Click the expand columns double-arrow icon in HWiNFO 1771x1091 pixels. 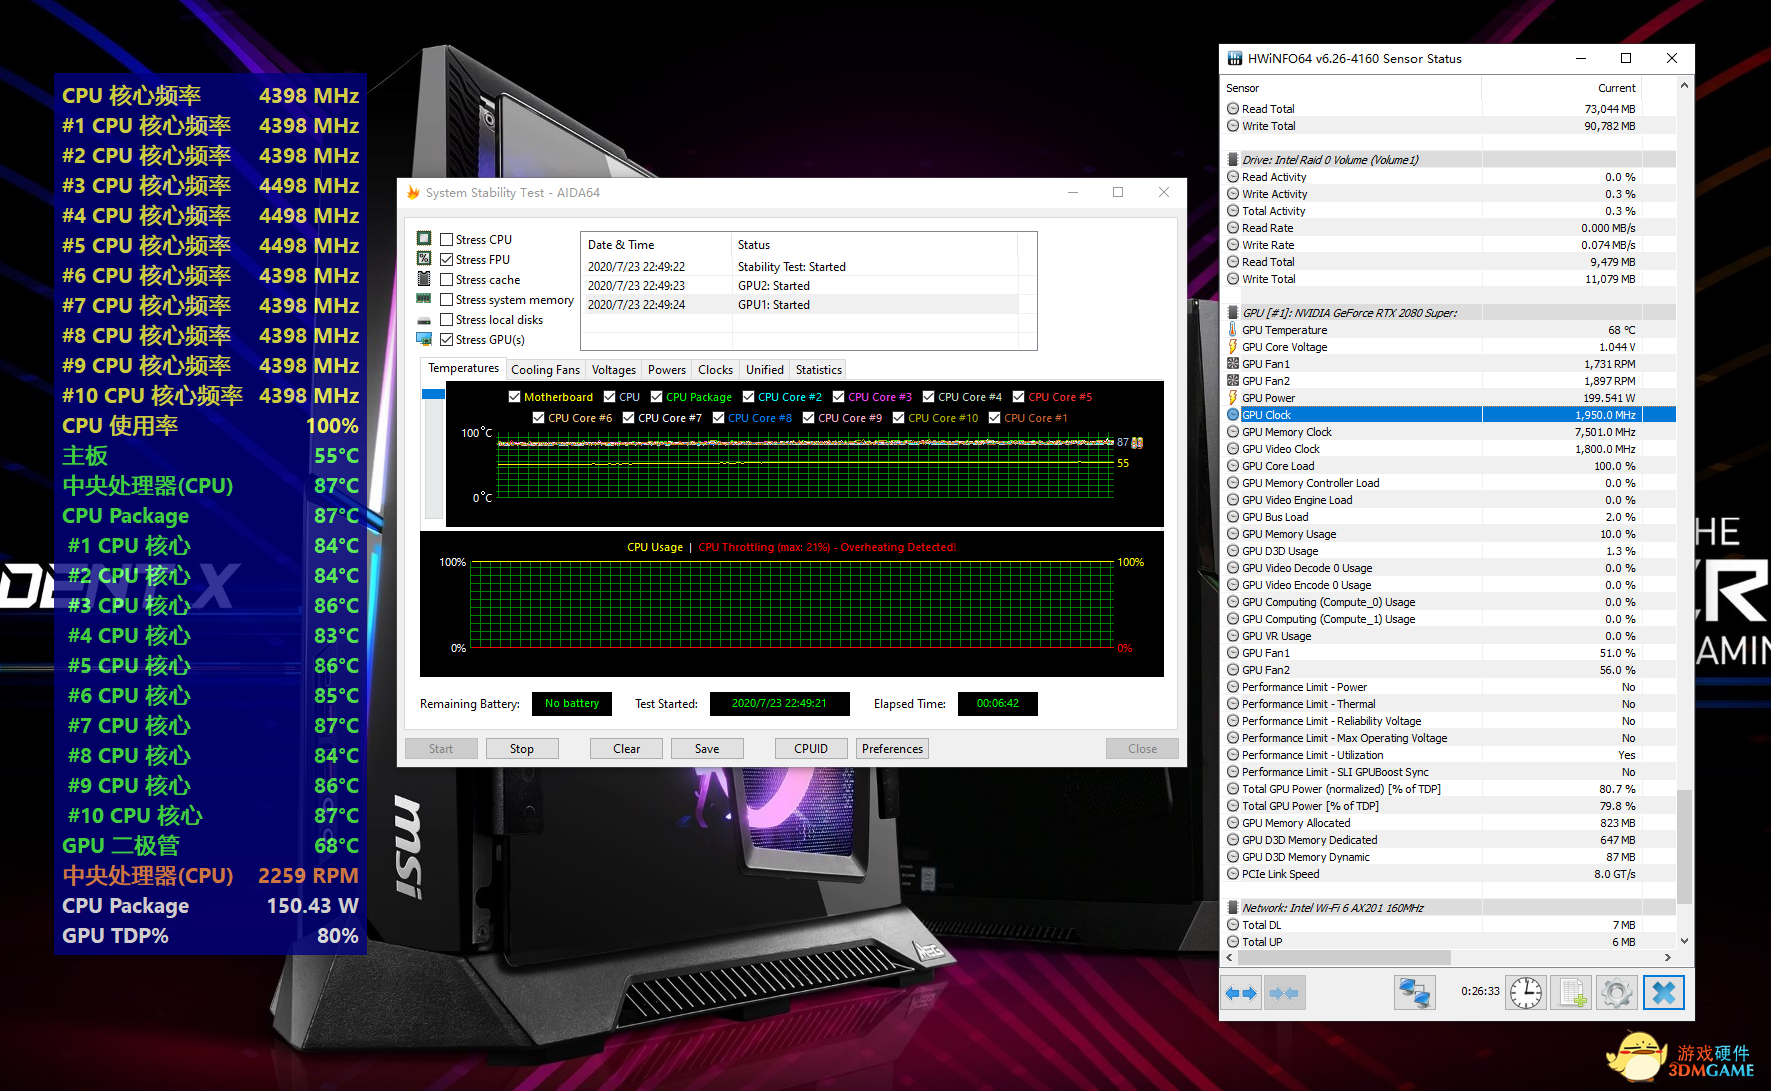1241,993
